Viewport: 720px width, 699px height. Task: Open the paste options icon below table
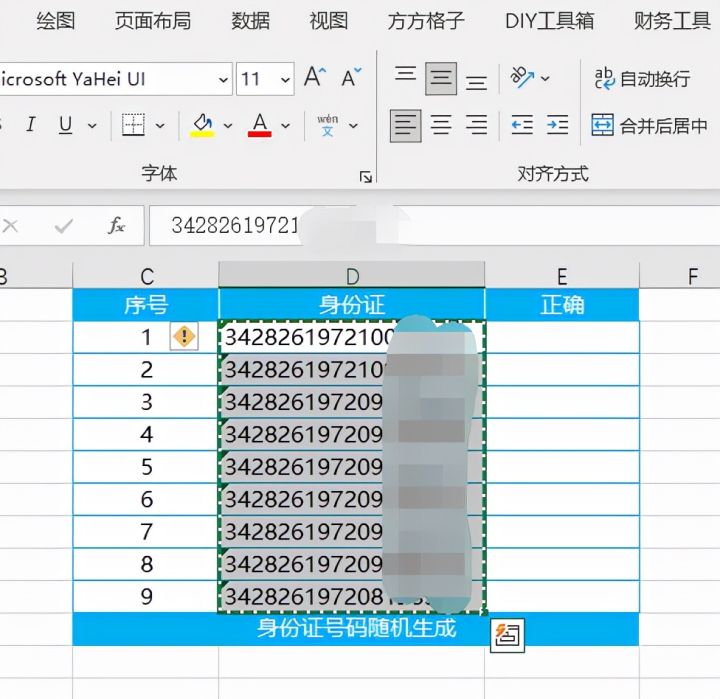pyautogui.click(x=507, y=635)
